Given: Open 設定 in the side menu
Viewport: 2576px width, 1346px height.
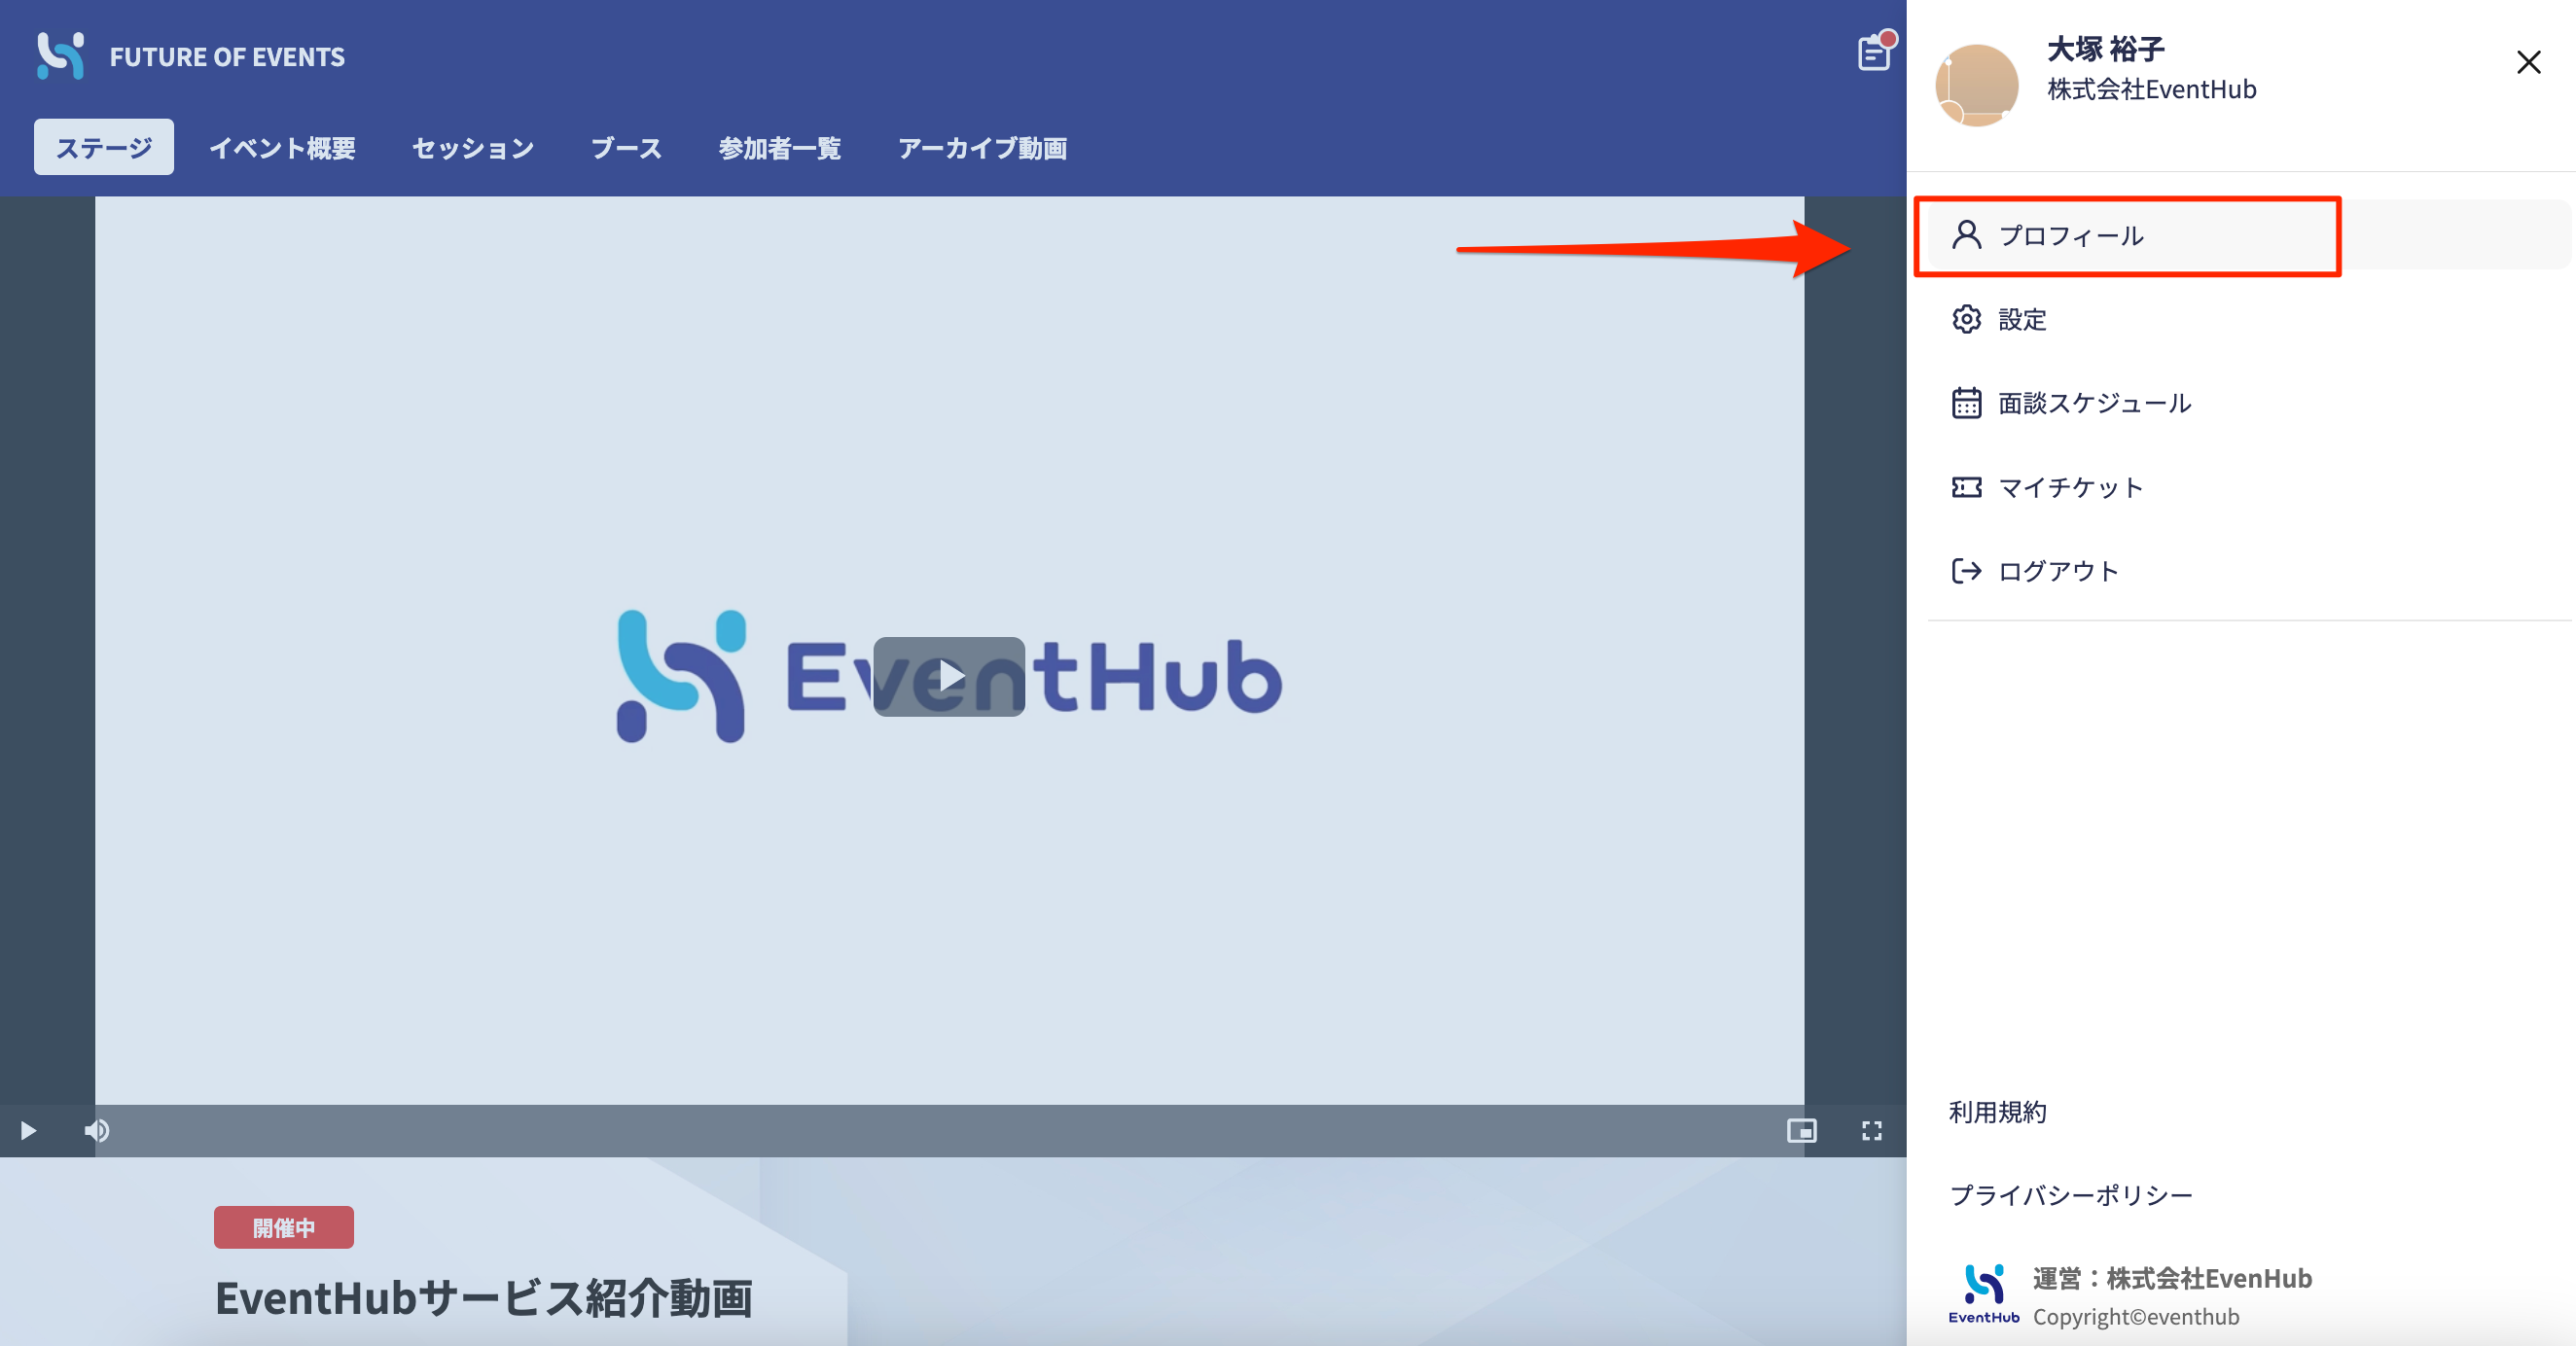Looking at the screenshot, I should 2021,320.
